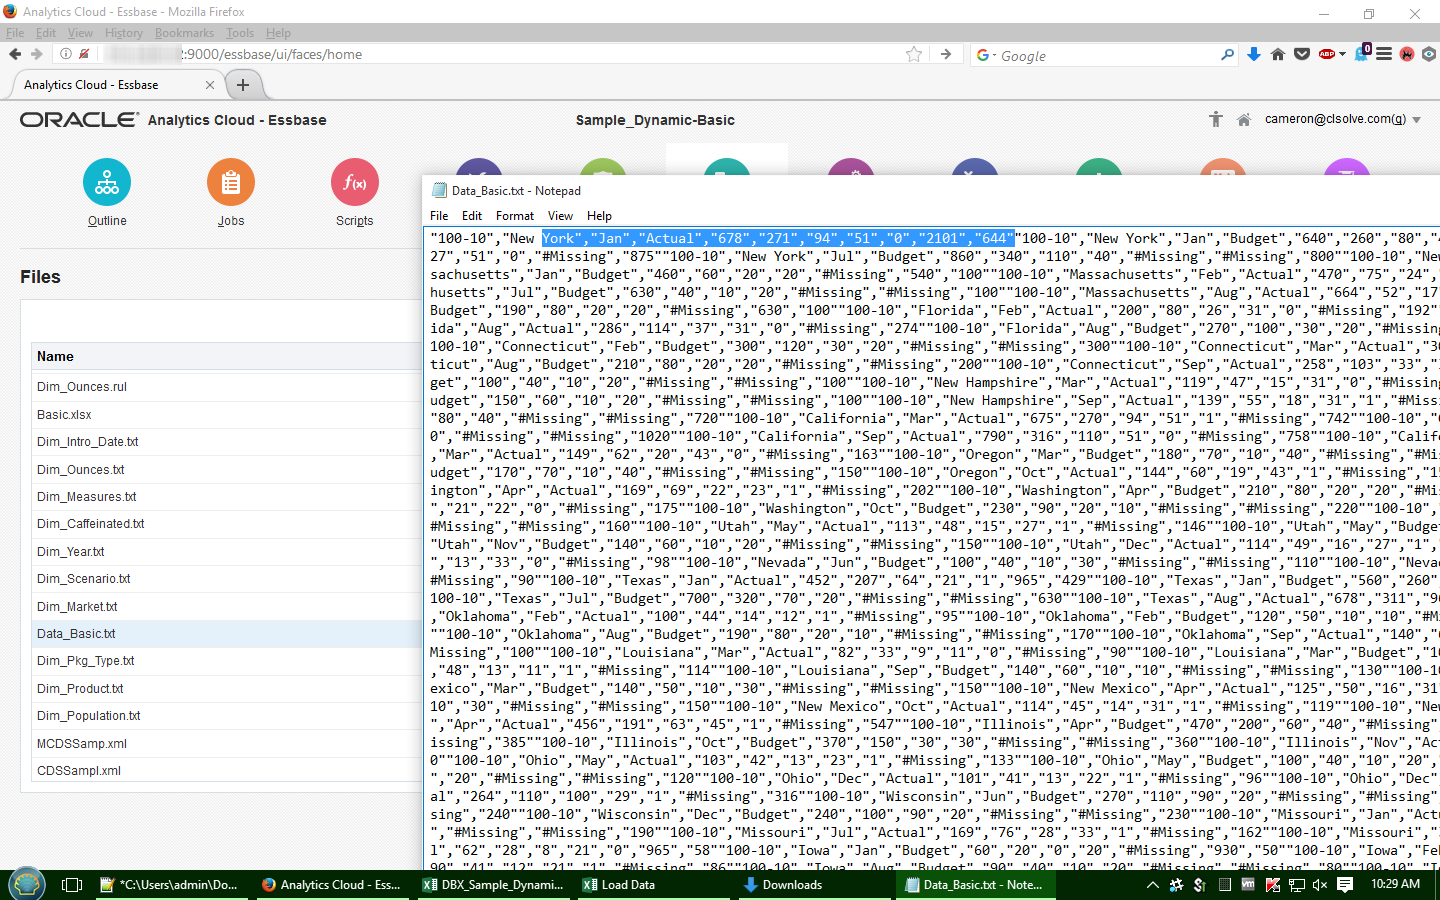1440x900 pixels.
Task: Close the Analytics Cloud - Essbase tab
Action: [x=209, y=85]
